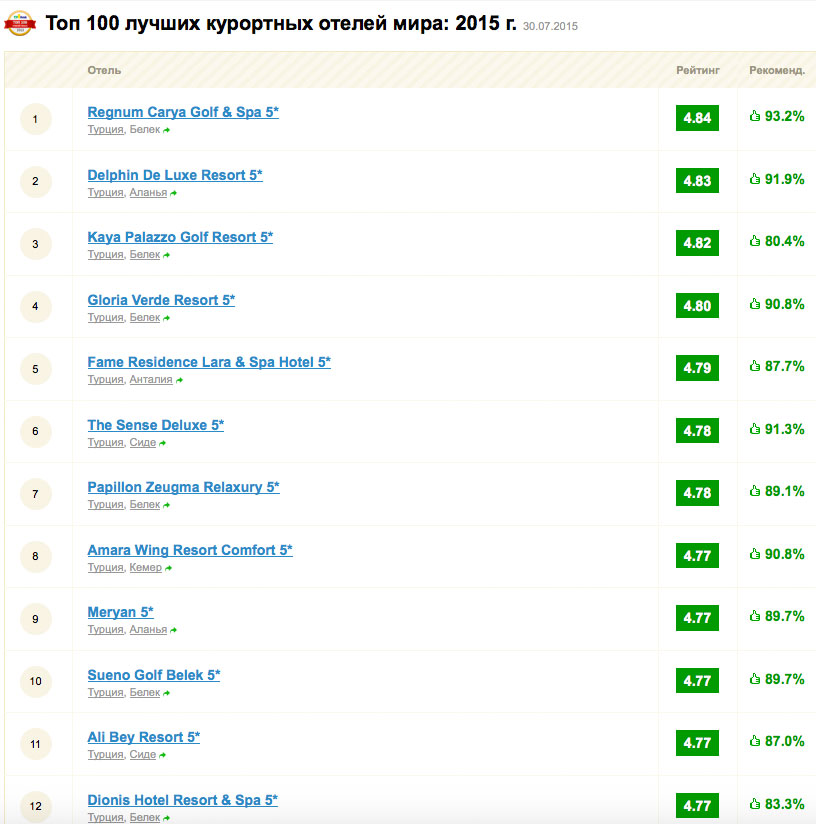Click the 4.80 rating badge
This screenshot has height=824, width=816.
coord(697,306)
